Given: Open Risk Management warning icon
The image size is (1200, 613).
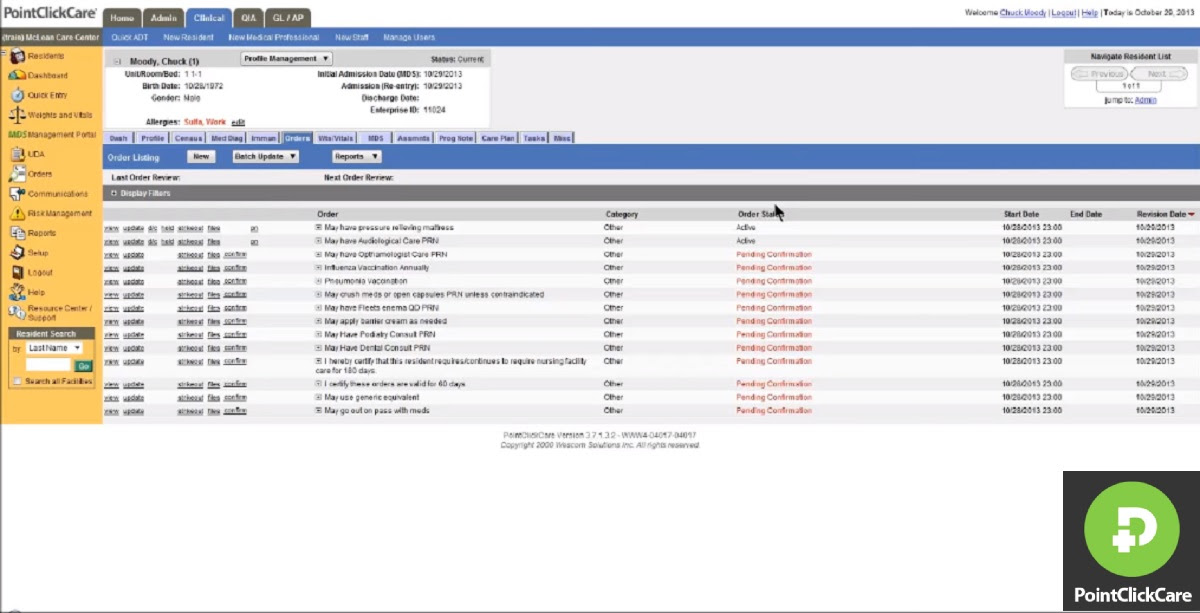Looking at the screenshot, I should coord(16,213).
